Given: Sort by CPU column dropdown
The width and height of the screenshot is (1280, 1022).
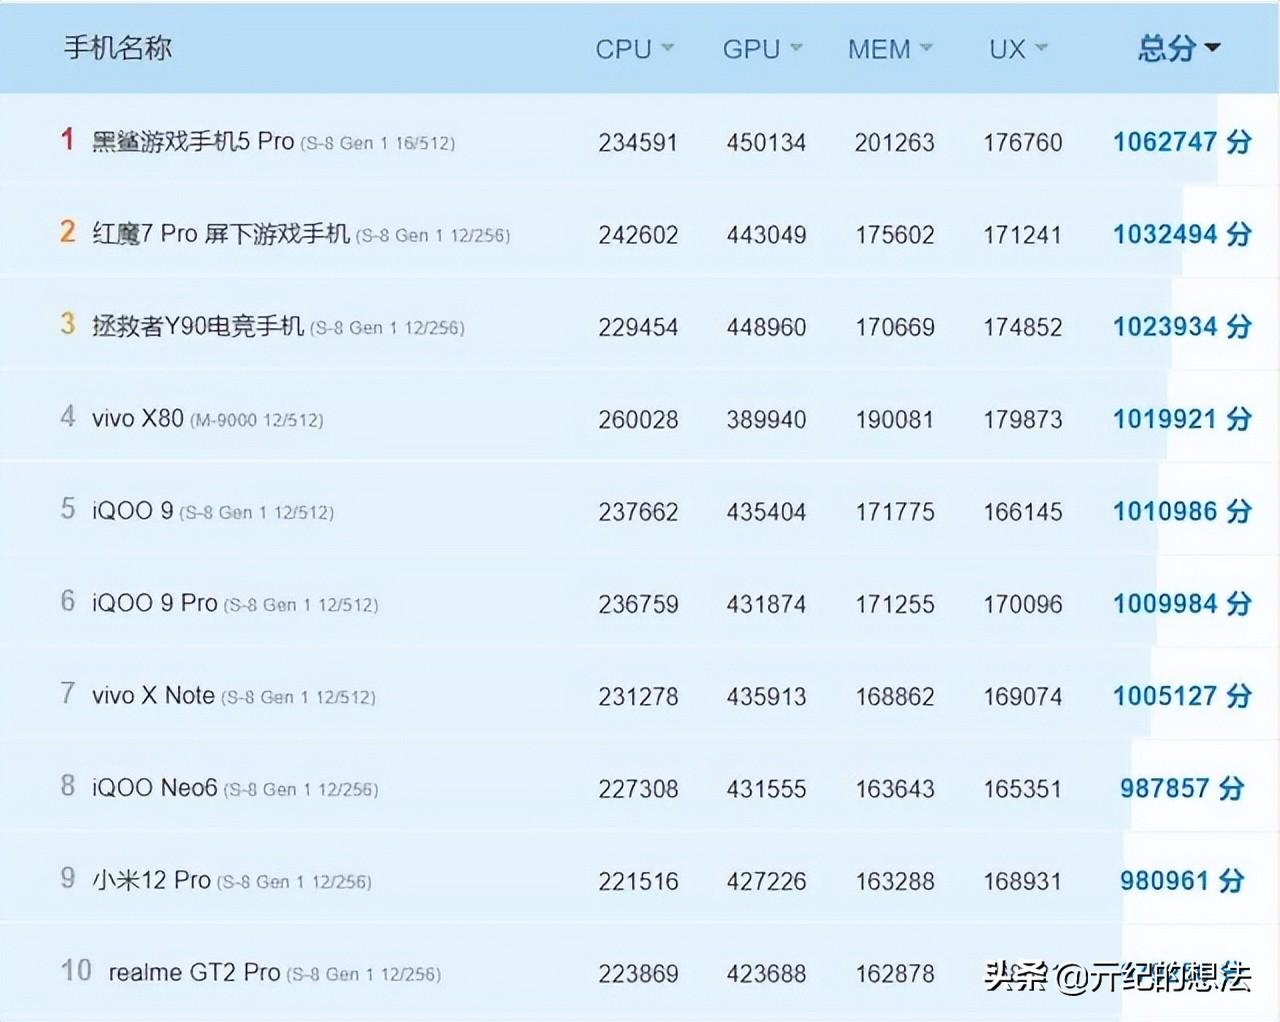Looking at the screenshot, I should coord(635,49).
